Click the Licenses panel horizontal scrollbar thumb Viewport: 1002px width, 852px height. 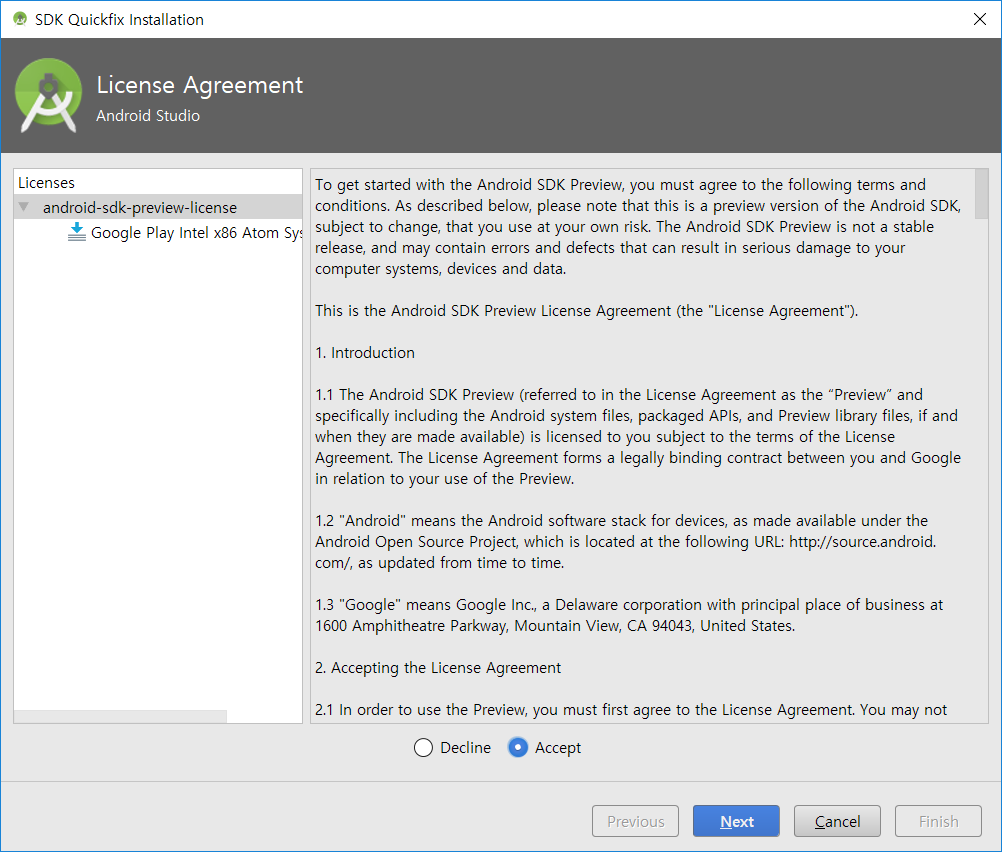coord(120,716)
